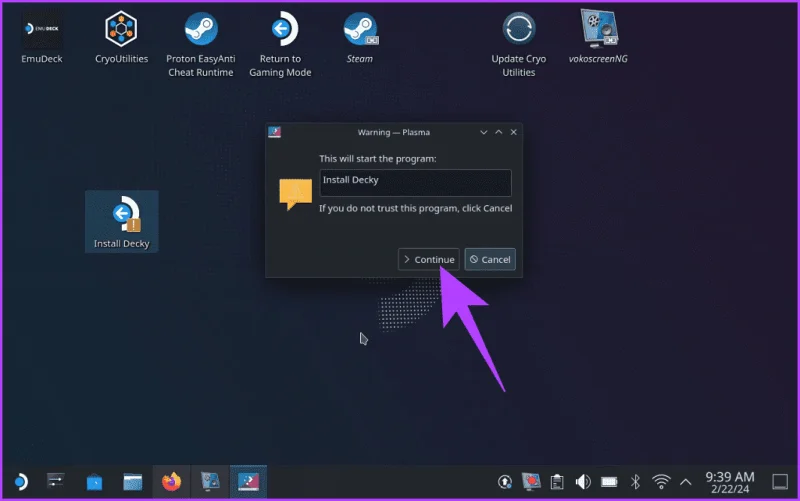Click Cancel in the Warning dialog
Viewport: 800px width, 501px height.
point(490,259)
